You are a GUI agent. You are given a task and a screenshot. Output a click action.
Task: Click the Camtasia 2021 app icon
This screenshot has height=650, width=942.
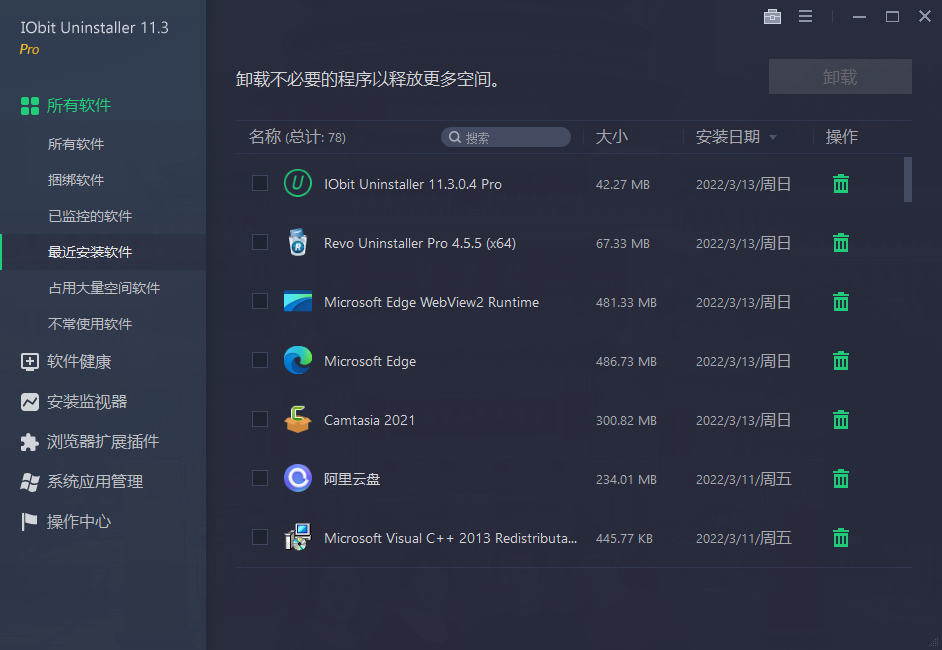click(297, 419)
